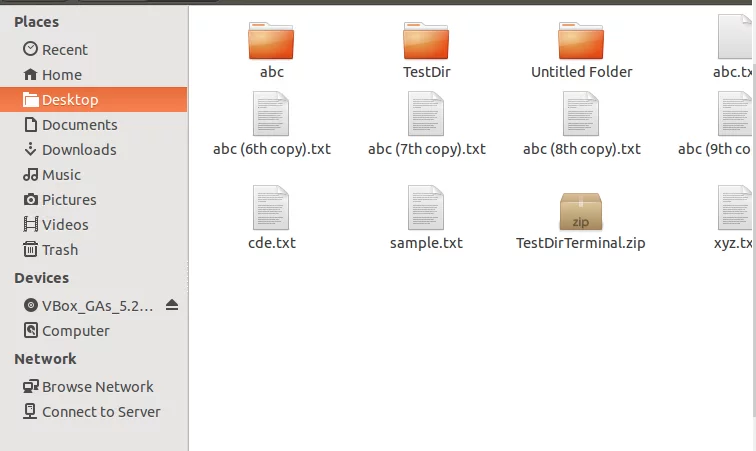
Task: Click the Untitled Folder icon
Action: (581, 41)
